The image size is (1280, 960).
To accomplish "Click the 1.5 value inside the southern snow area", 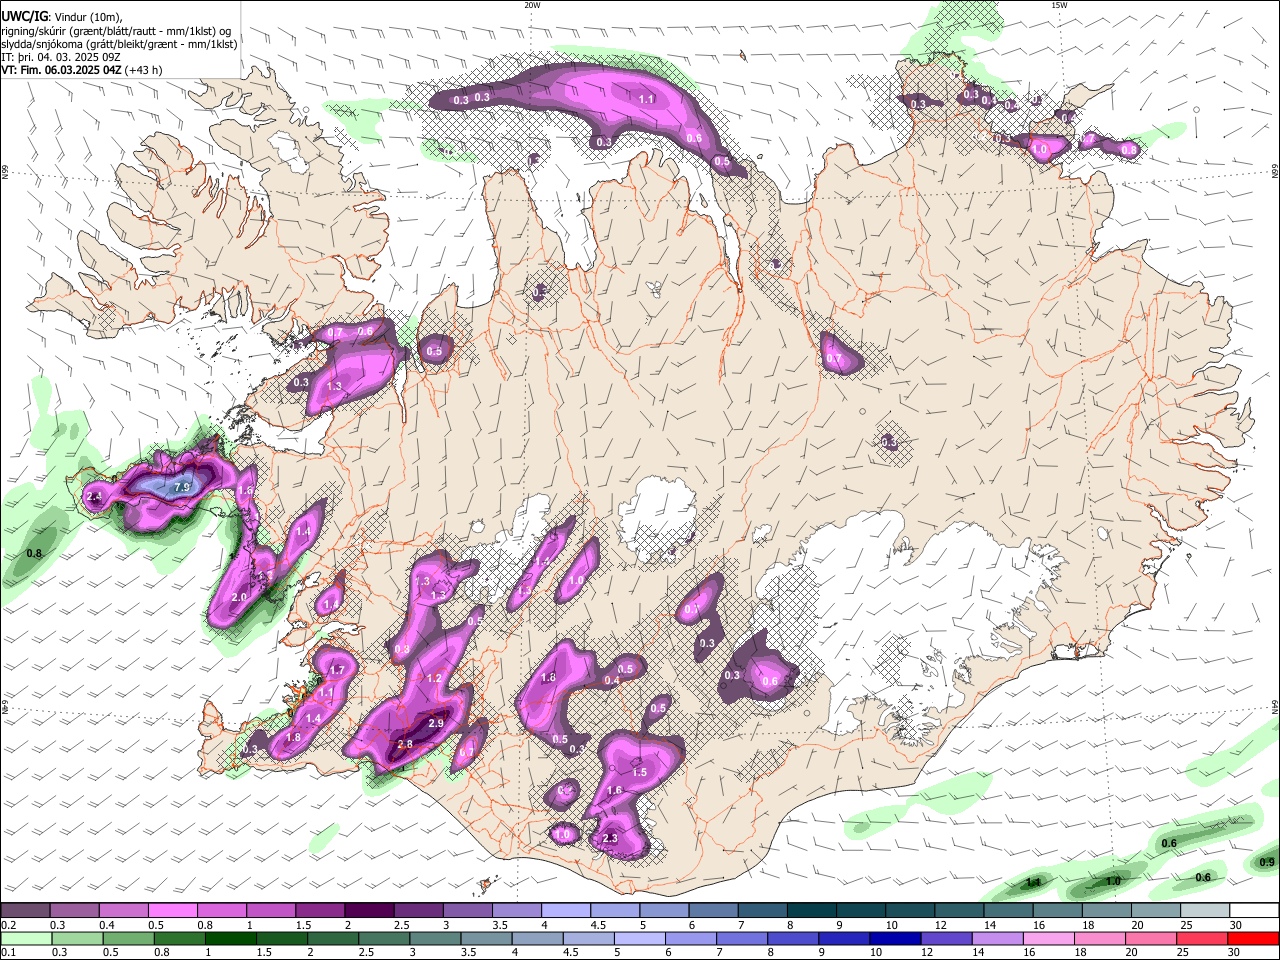I will pyautogui.click(x=640, y=772).
